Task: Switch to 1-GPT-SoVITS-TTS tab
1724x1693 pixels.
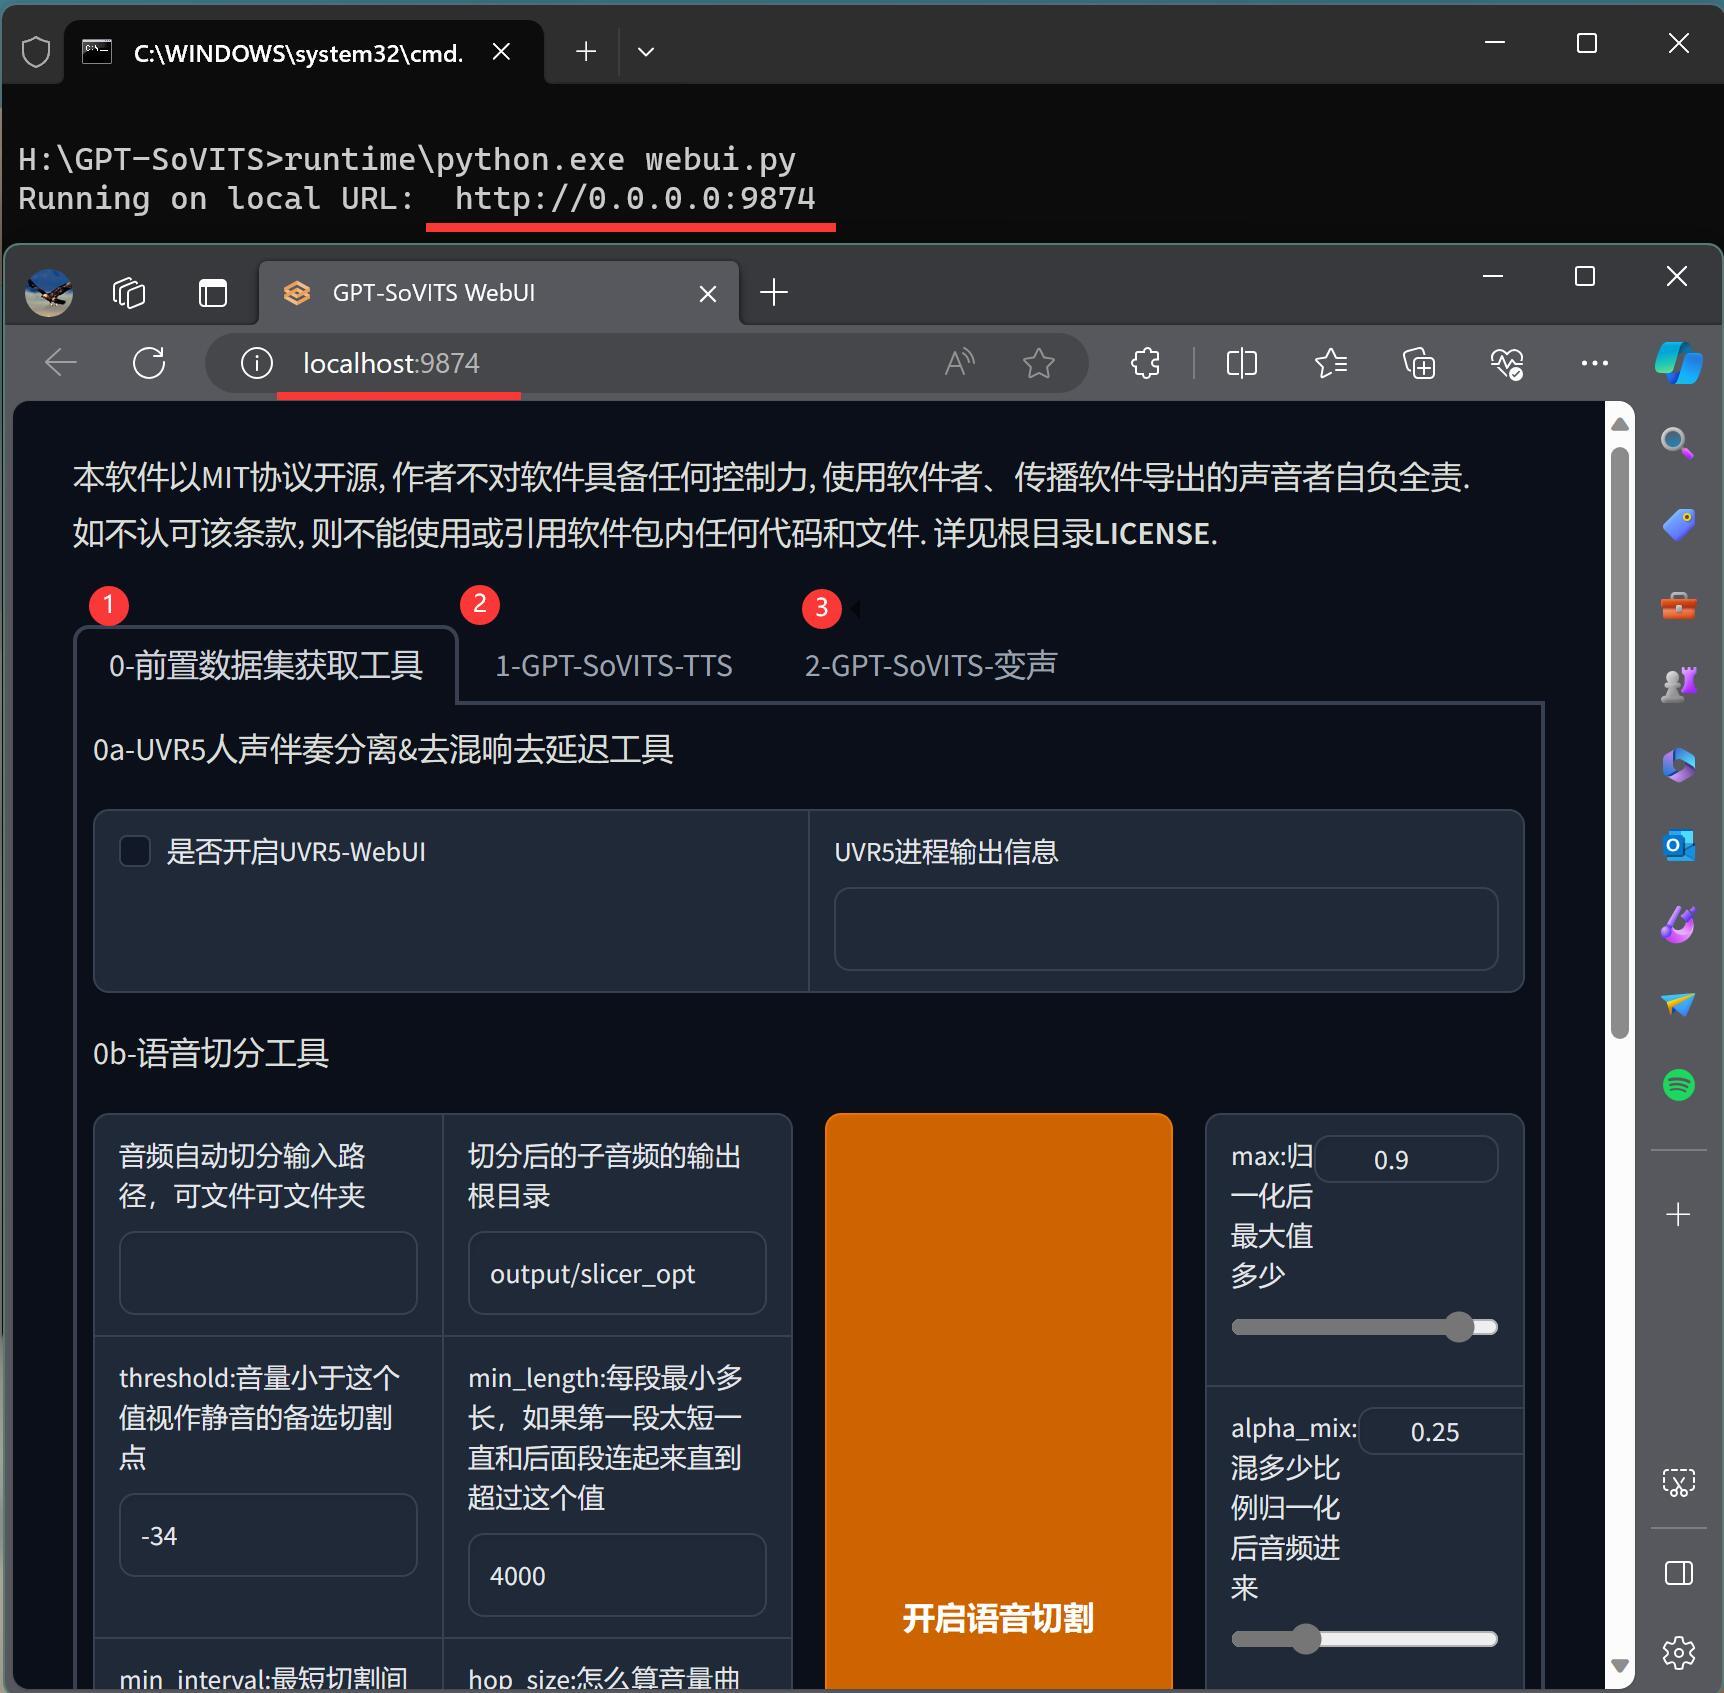Action: coord(614,665)
